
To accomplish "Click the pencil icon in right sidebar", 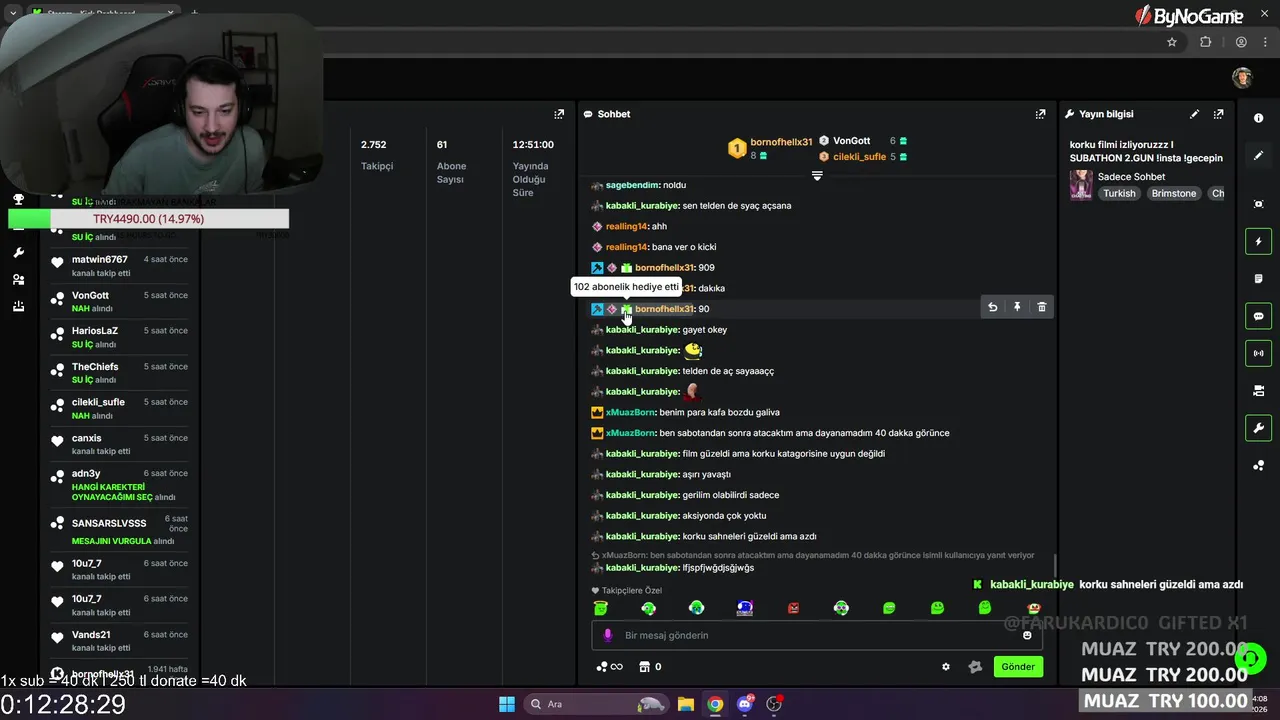I will [1258, 156].
